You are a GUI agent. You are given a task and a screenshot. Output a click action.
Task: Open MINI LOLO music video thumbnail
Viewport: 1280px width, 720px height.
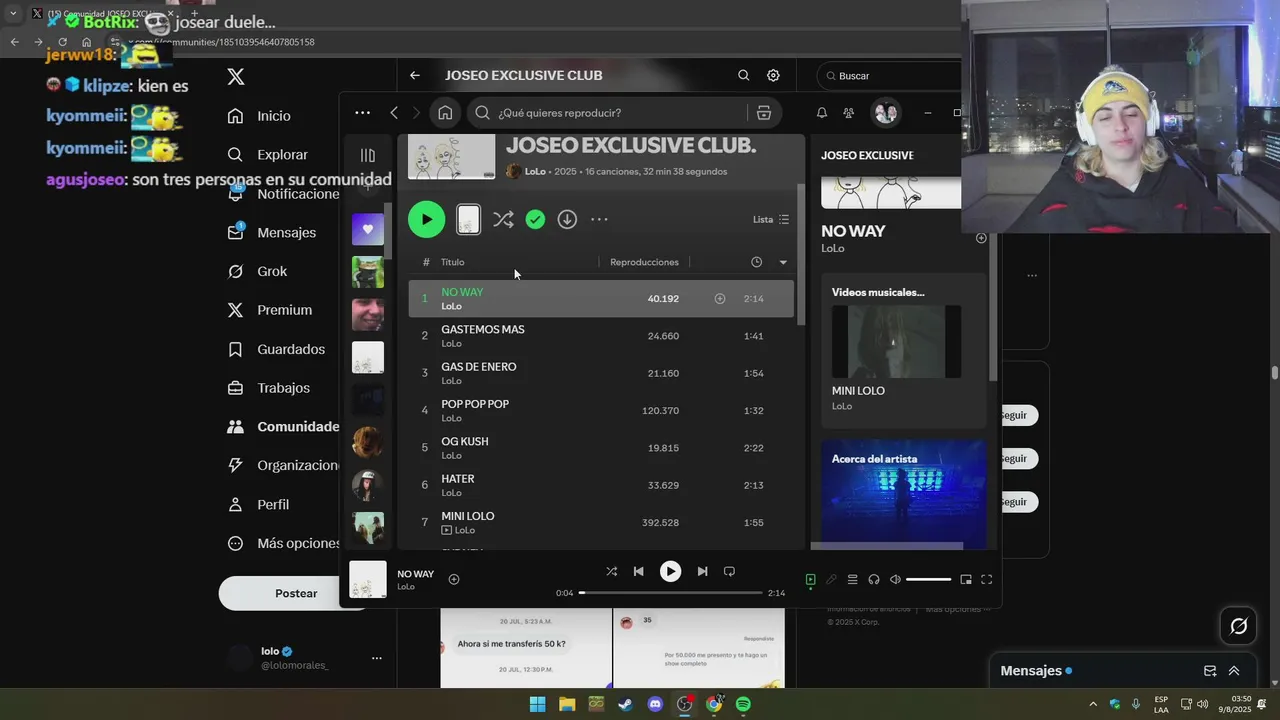tap(896, 341)
